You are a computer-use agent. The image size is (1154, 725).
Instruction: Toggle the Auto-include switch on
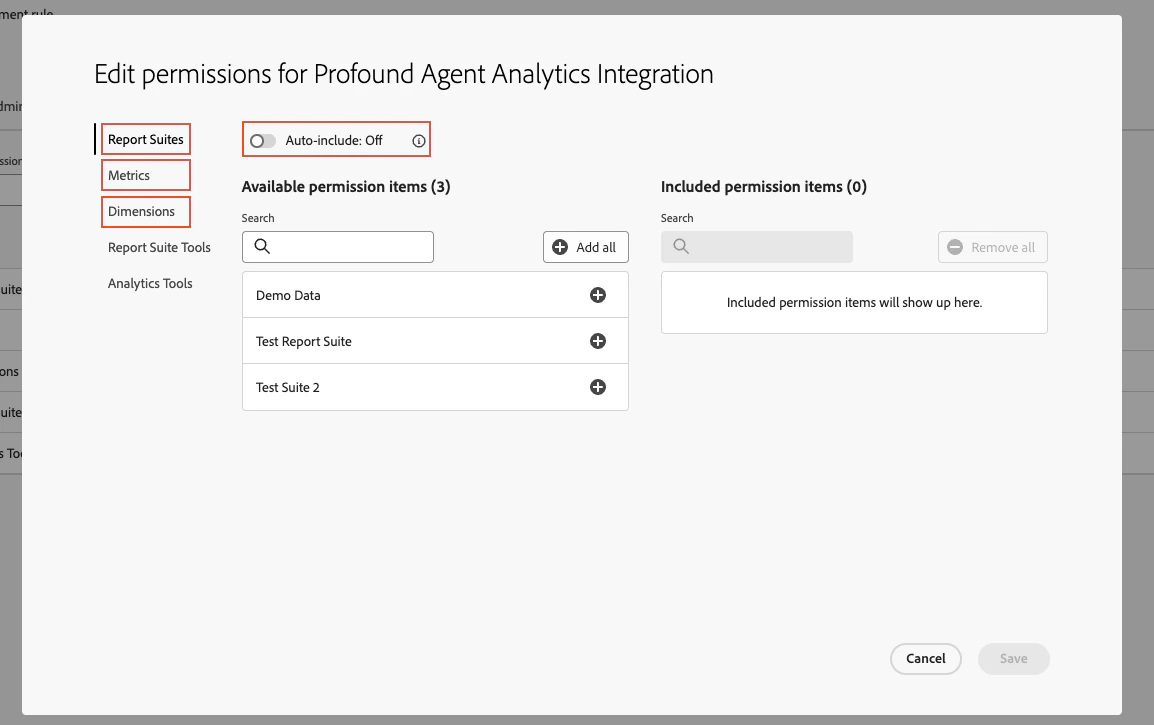coord(263,141)
